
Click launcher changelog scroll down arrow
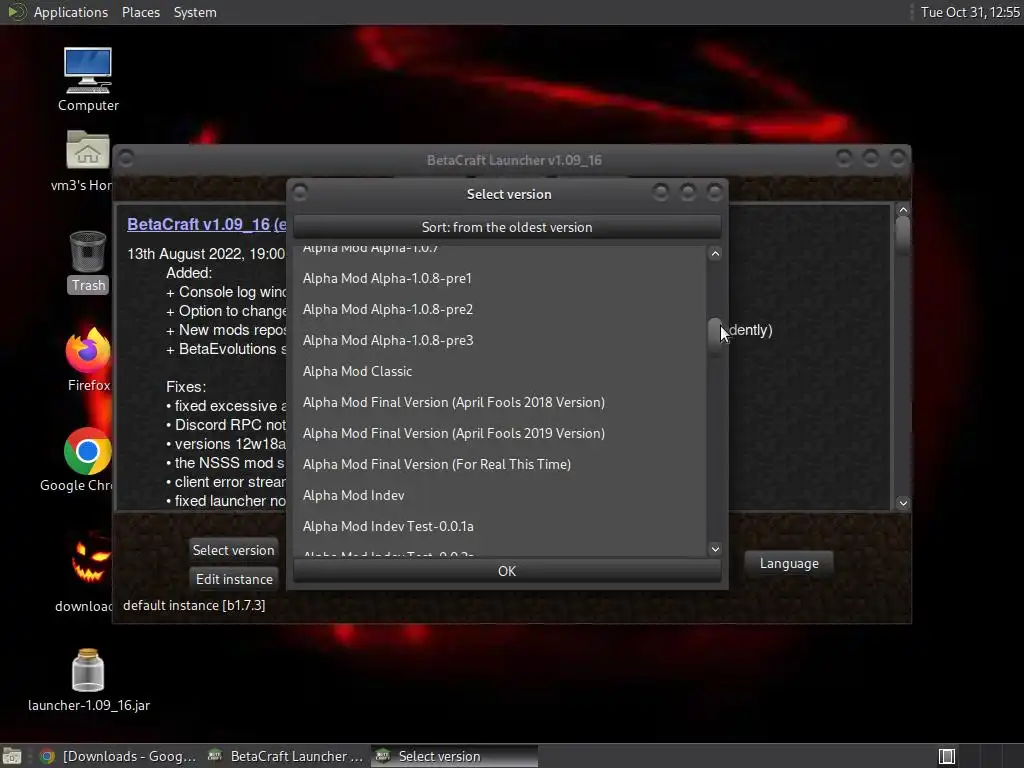tap(903, 503)
